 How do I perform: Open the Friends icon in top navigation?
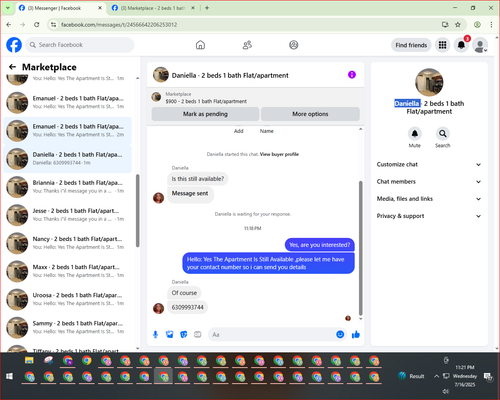247,45
